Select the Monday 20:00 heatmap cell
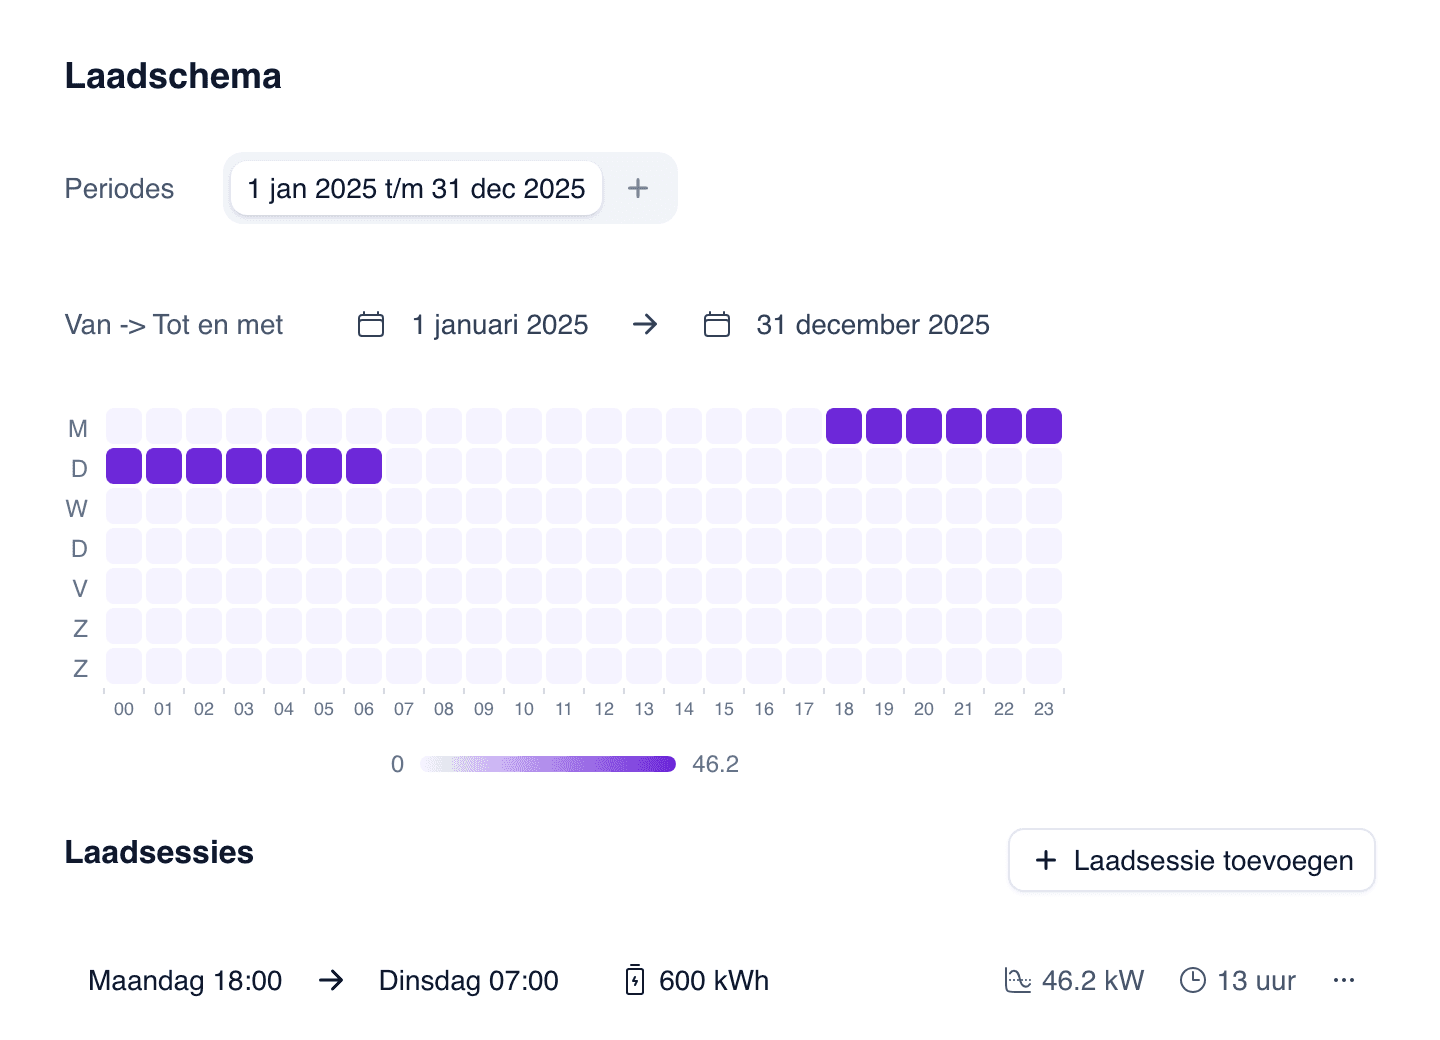The image size is (1440, 1040). 924,426
